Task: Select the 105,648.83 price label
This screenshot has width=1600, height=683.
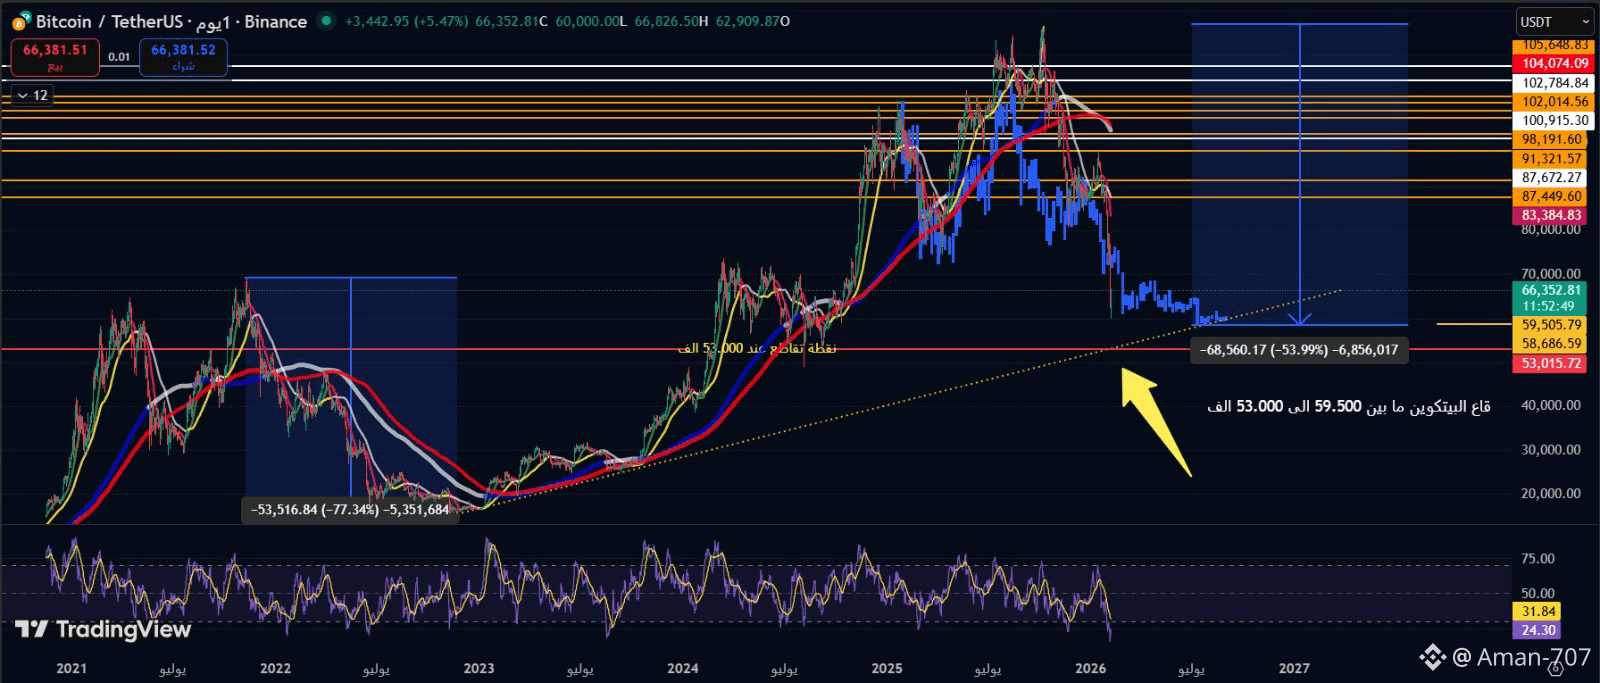Action: [1555, 45]
